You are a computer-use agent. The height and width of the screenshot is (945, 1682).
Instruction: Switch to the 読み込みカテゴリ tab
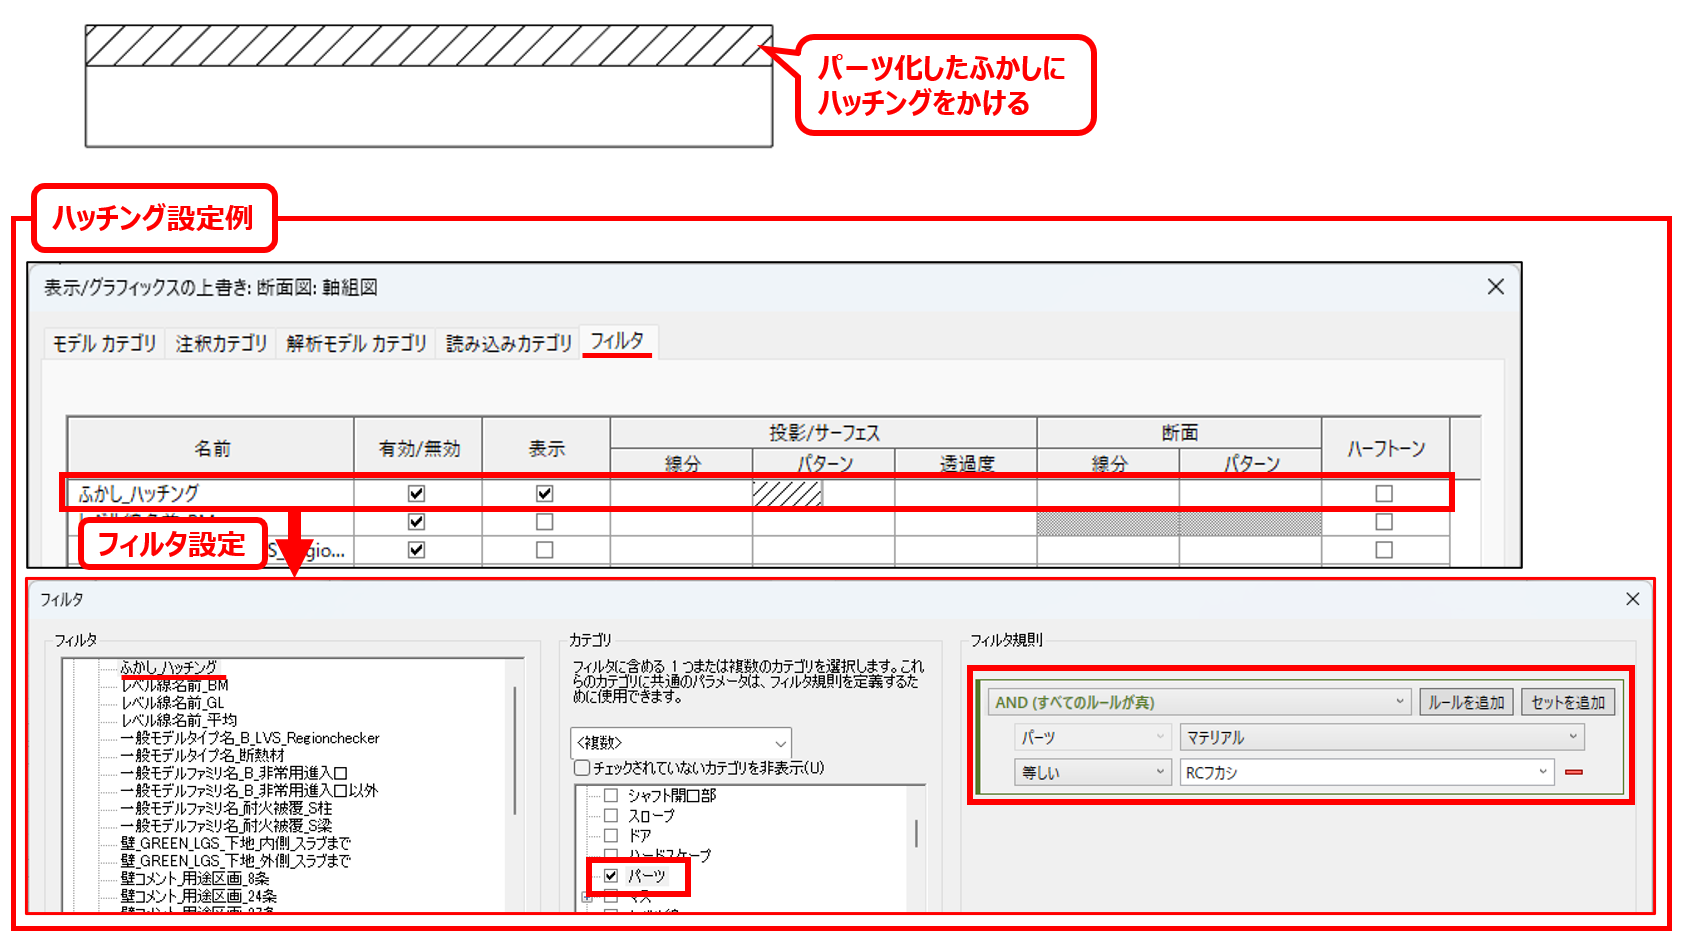508,343
